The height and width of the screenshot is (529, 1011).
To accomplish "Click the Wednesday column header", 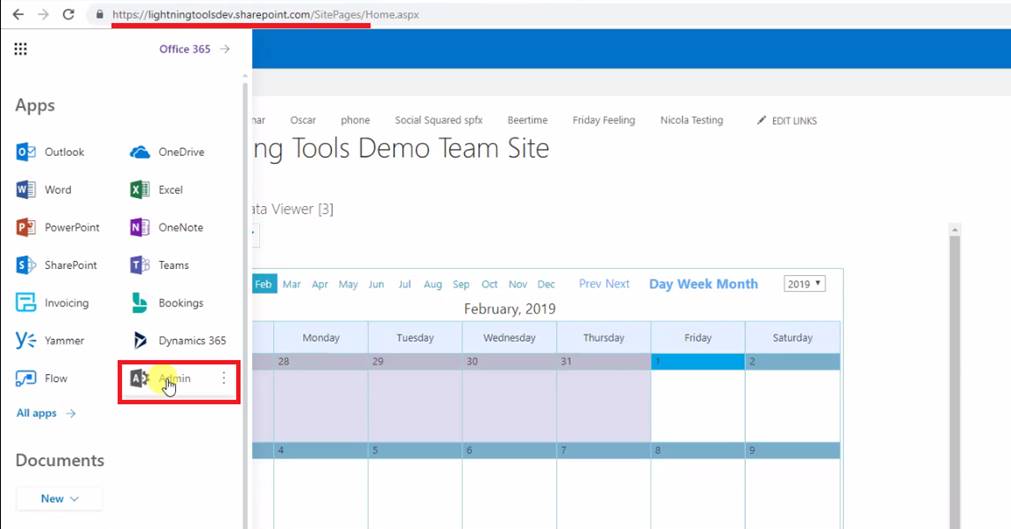I will [x=509, y=337].
